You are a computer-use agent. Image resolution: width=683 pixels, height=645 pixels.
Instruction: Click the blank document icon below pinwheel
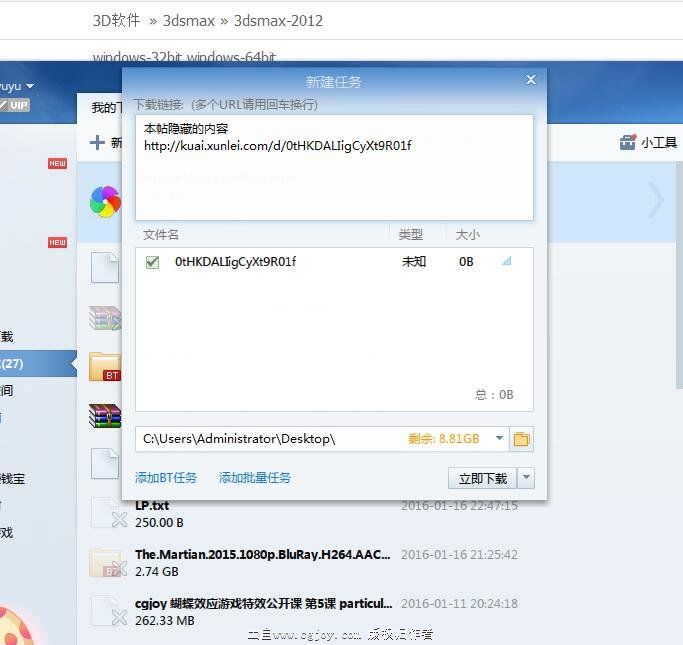click(x=105, y=267)
